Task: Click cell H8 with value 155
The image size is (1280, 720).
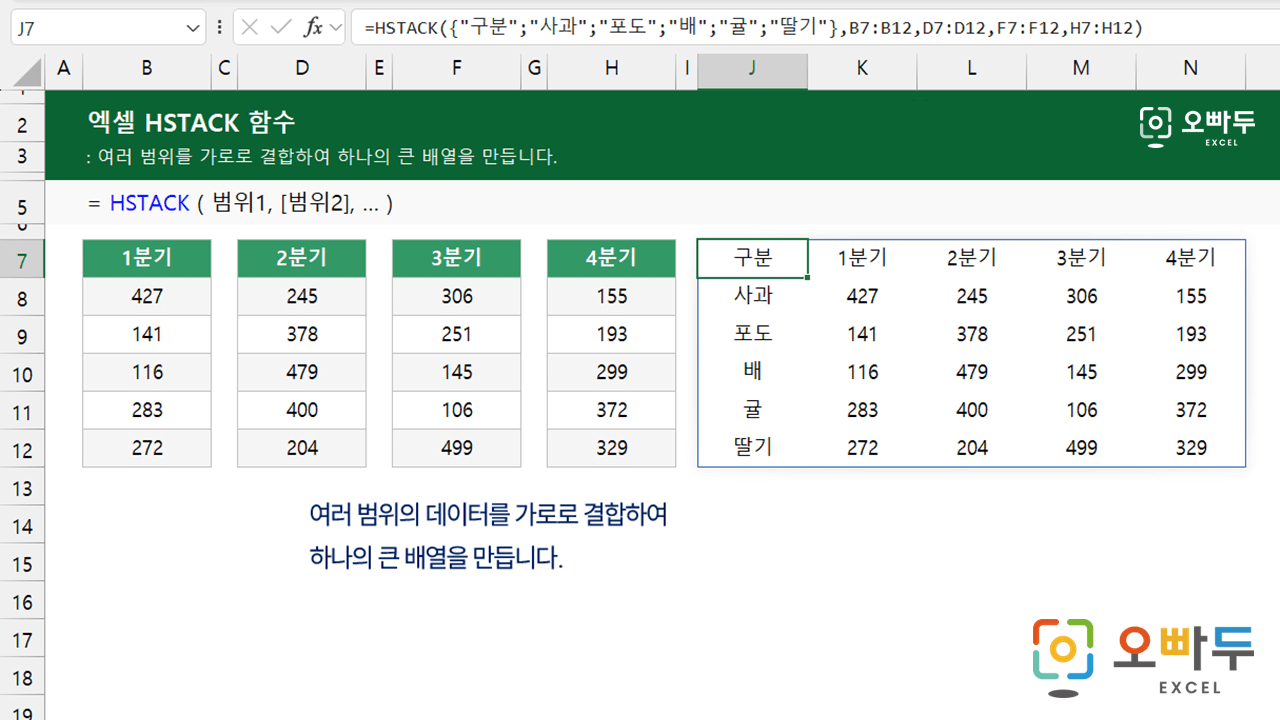Action: pyautogui.click(x=612, y=296)
